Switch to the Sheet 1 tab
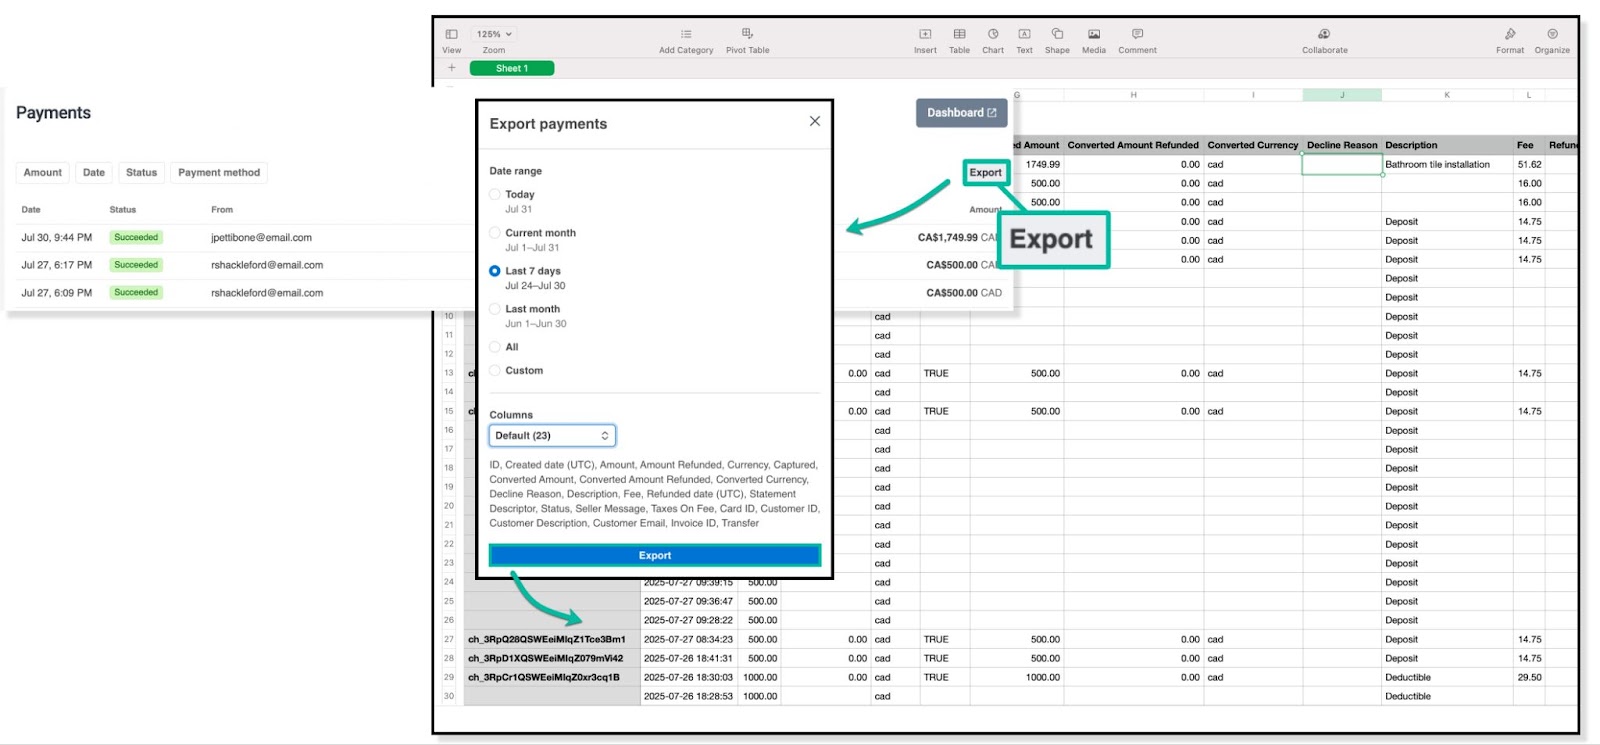 511,68
